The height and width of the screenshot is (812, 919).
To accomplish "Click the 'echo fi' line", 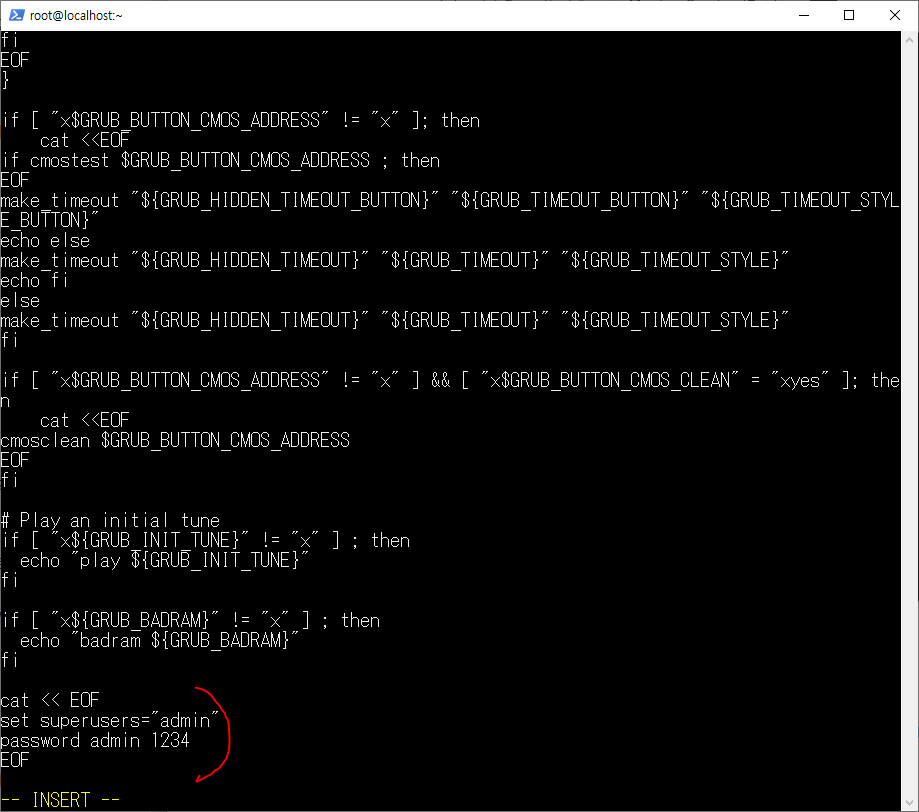I will pos(35,280).
